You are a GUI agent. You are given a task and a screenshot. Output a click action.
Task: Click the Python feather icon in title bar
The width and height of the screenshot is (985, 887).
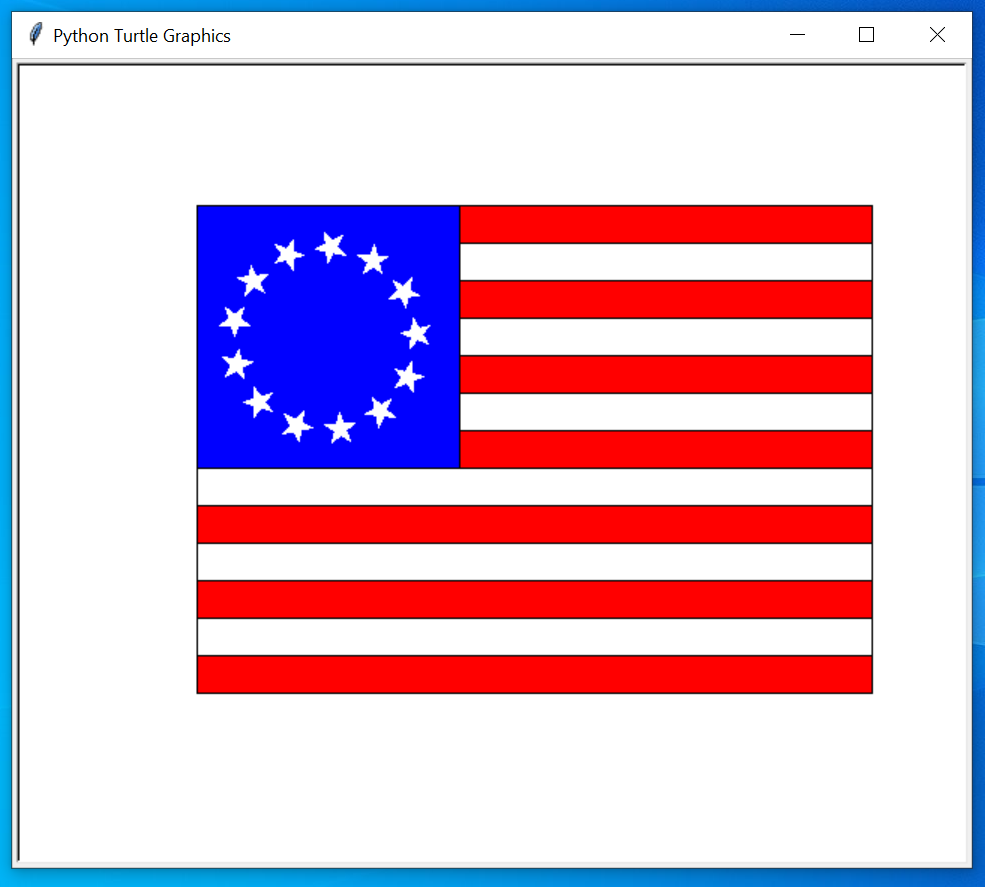click(33, 33)
